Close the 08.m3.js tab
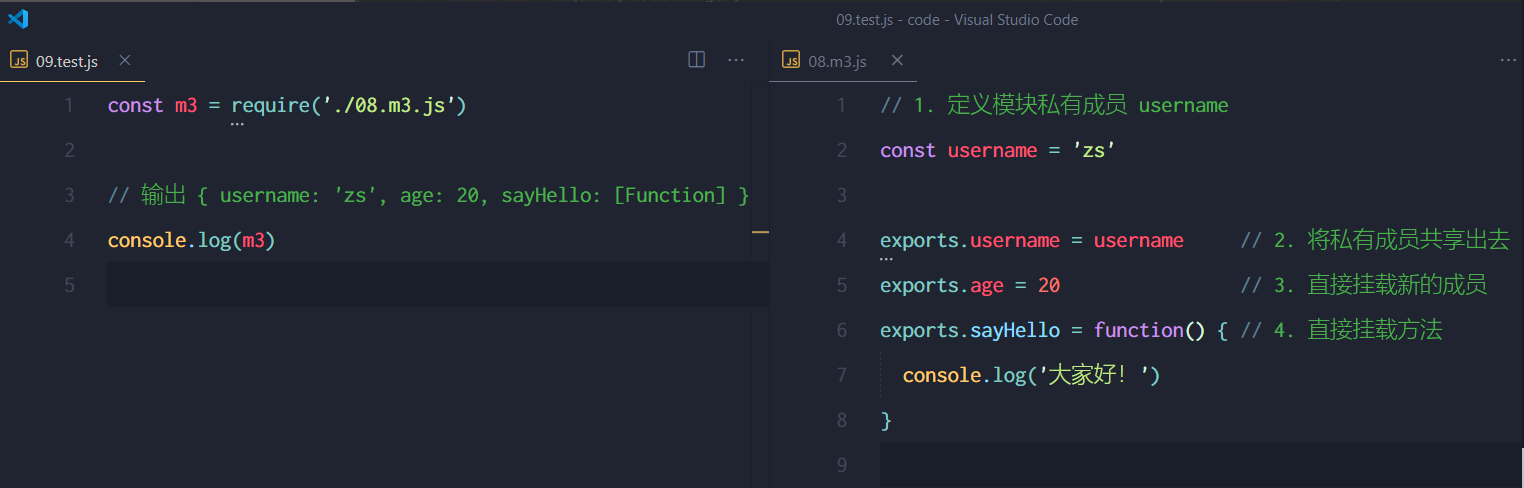The width and height of the screenshot is (1524, 488). (x=897, y=61)
